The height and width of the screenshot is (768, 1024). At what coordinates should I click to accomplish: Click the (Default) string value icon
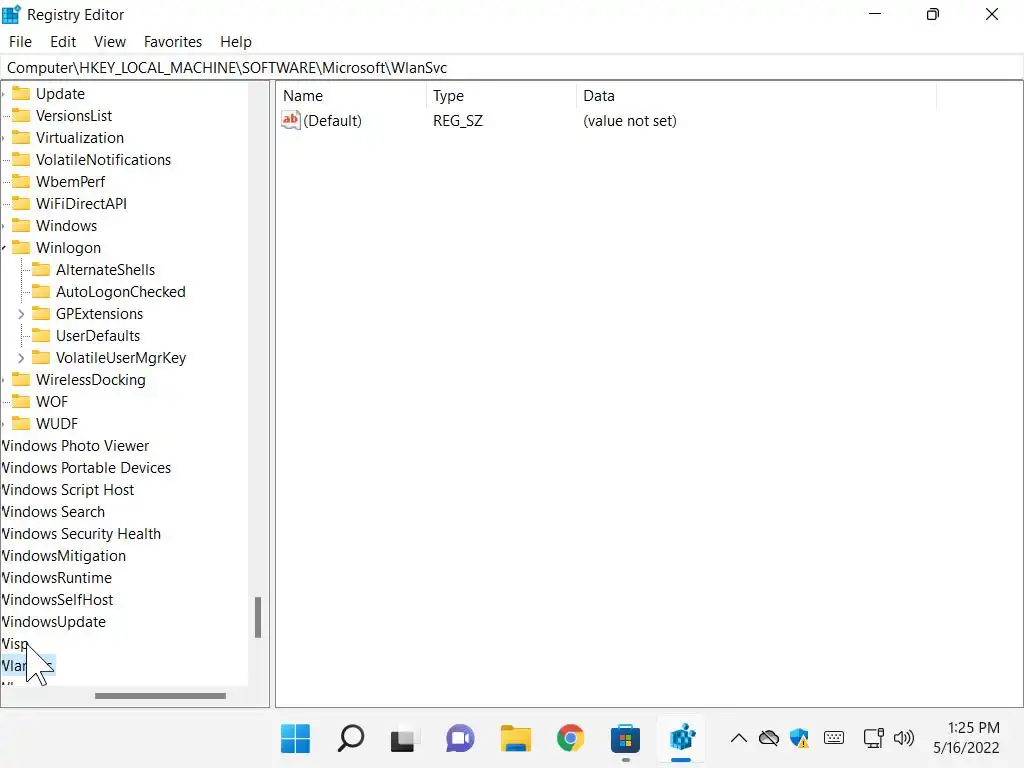point(291,120)
